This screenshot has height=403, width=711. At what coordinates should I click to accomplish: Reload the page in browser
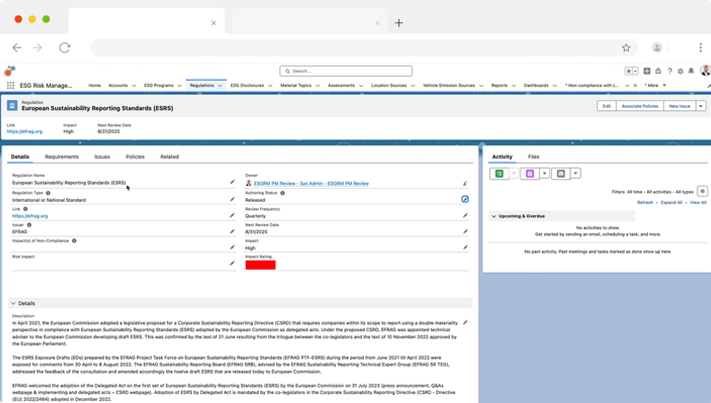64,47
